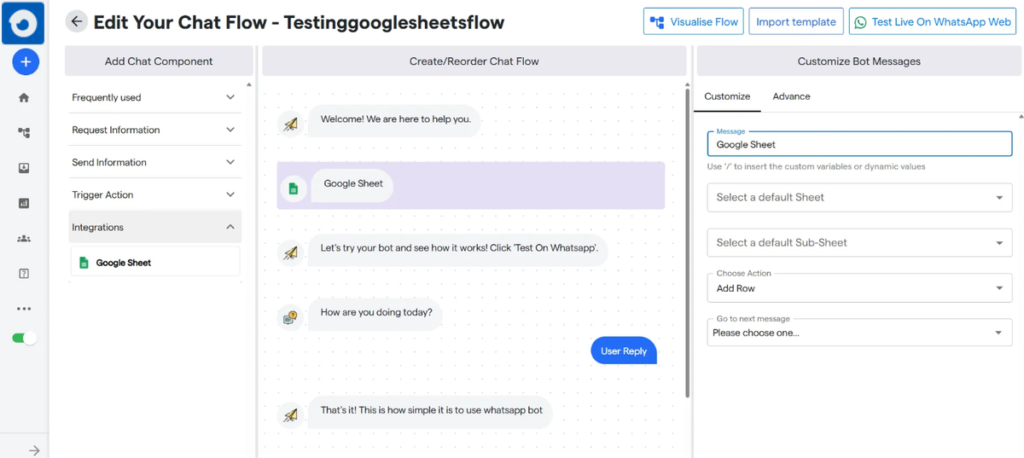
Task: Click the Message input field
Action: [x=859, y=145]
